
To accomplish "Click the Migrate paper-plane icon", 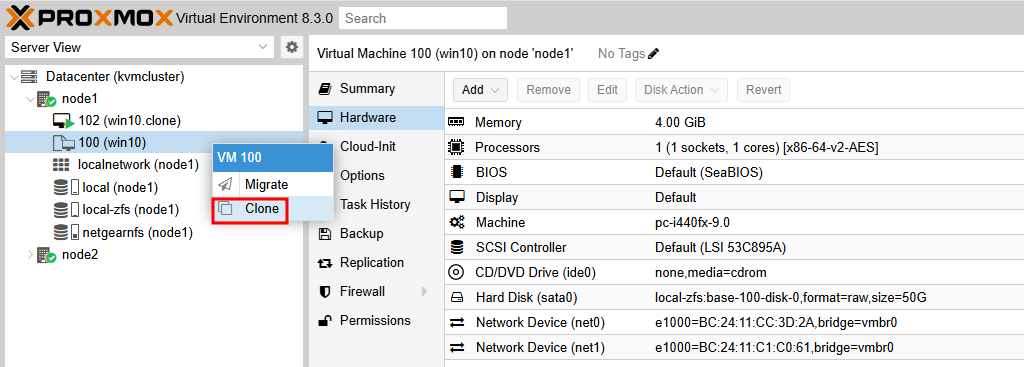I will [225, 185].
